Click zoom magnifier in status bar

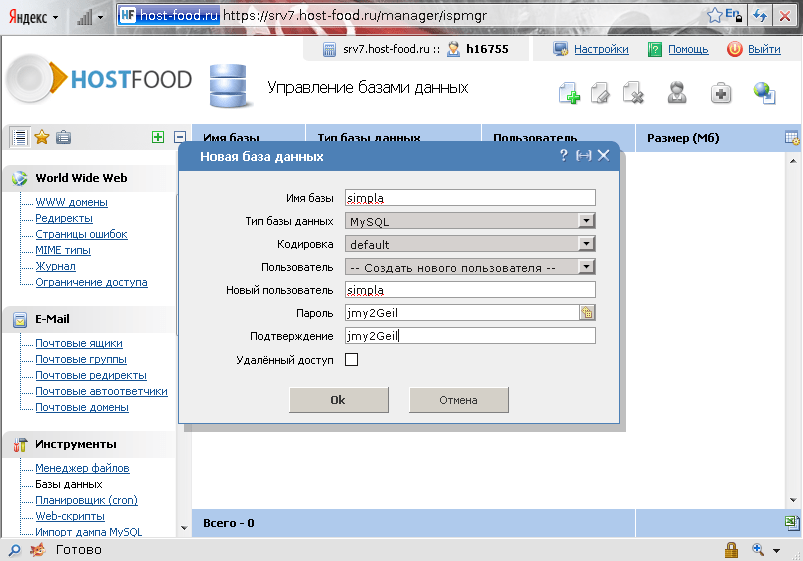[x=758, y=550]
